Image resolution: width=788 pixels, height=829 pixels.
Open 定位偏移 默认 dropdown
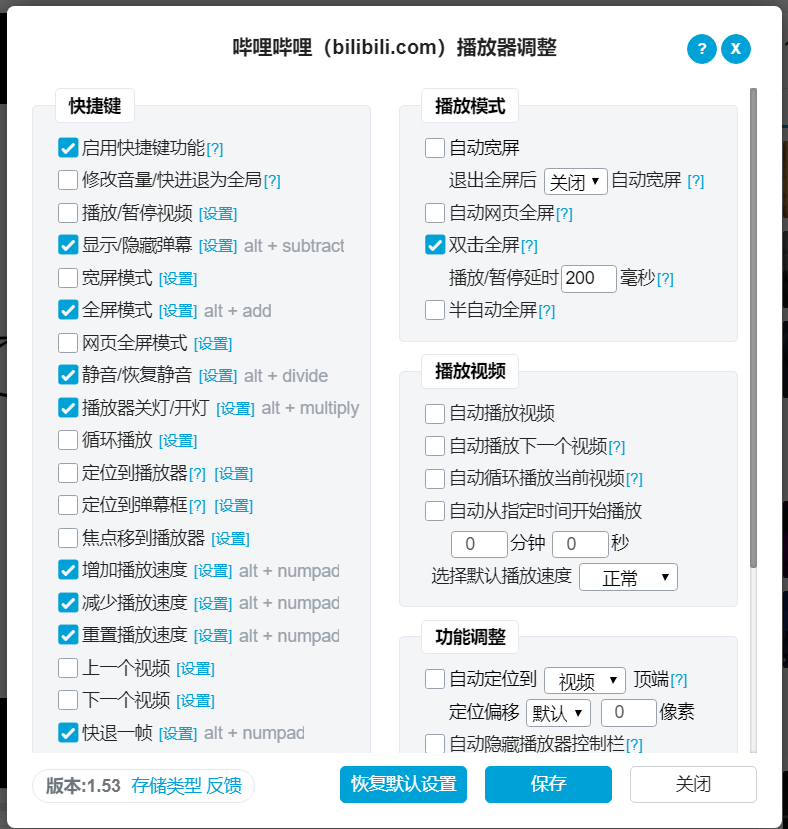[558, 713]
